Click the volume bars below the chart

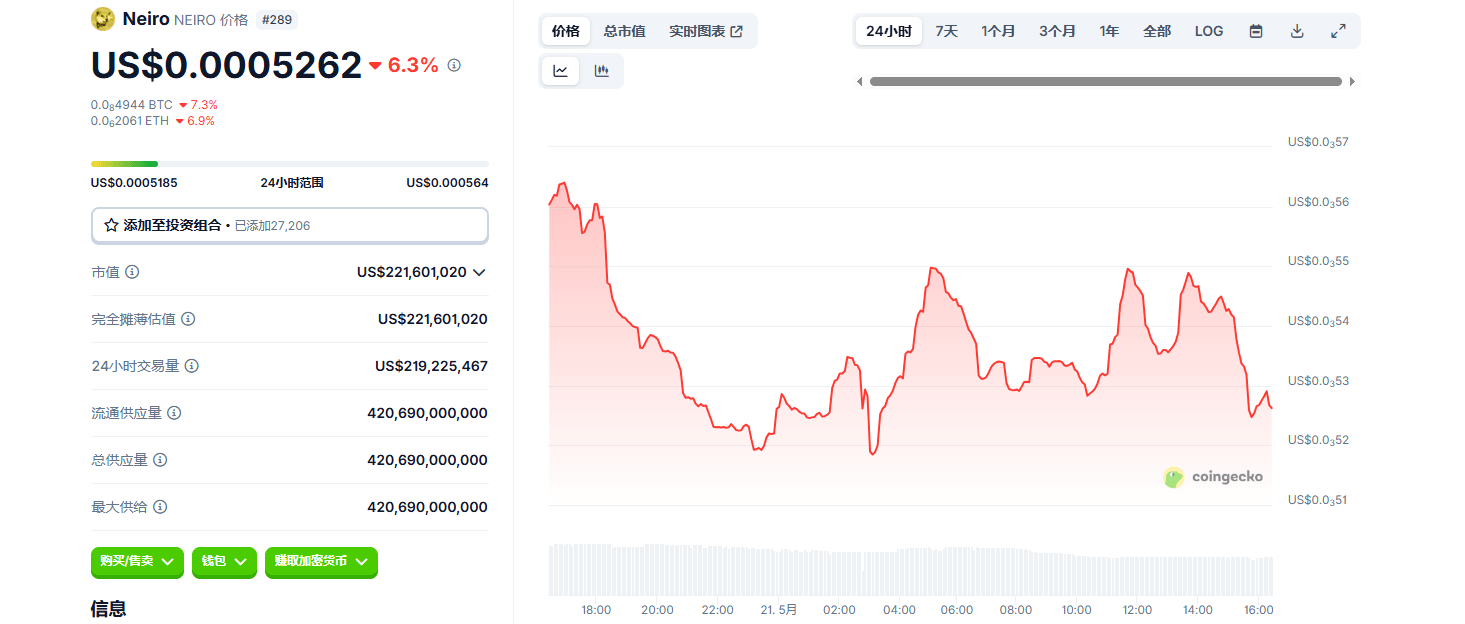tap(911, 570)
